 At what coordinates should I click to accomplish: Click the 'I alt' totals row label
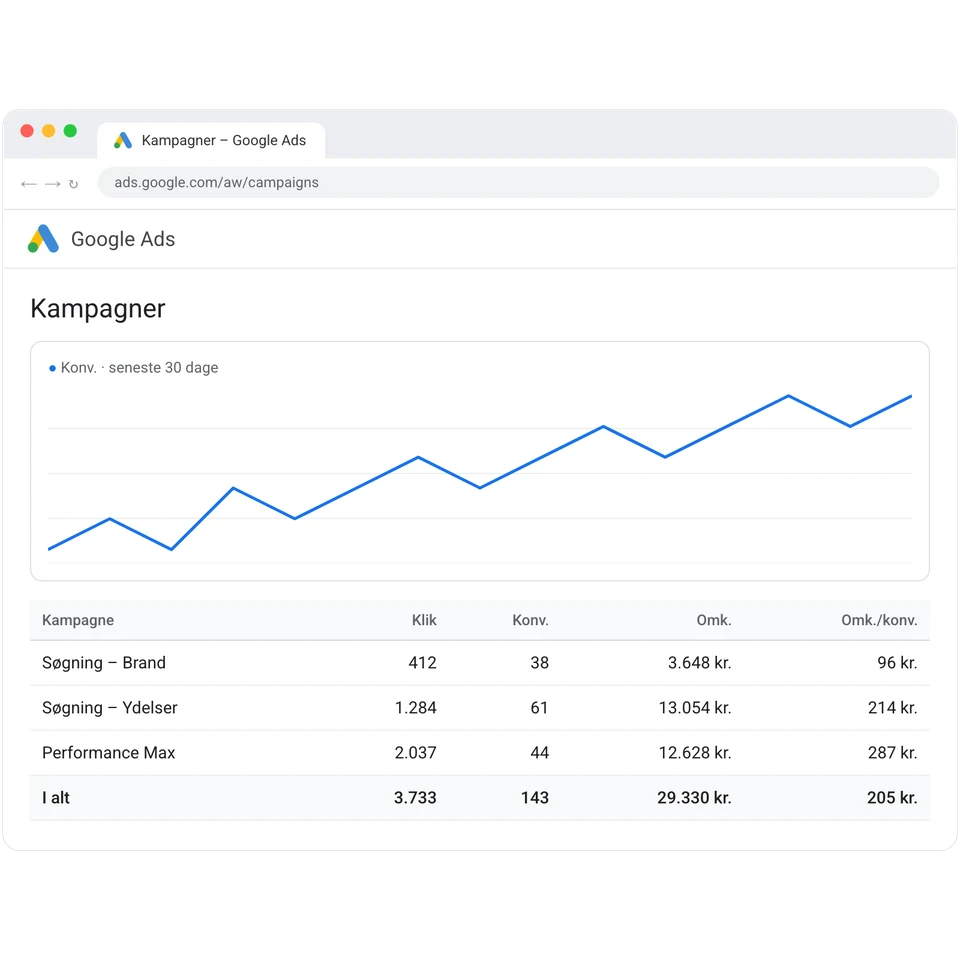tap(56, 798)
